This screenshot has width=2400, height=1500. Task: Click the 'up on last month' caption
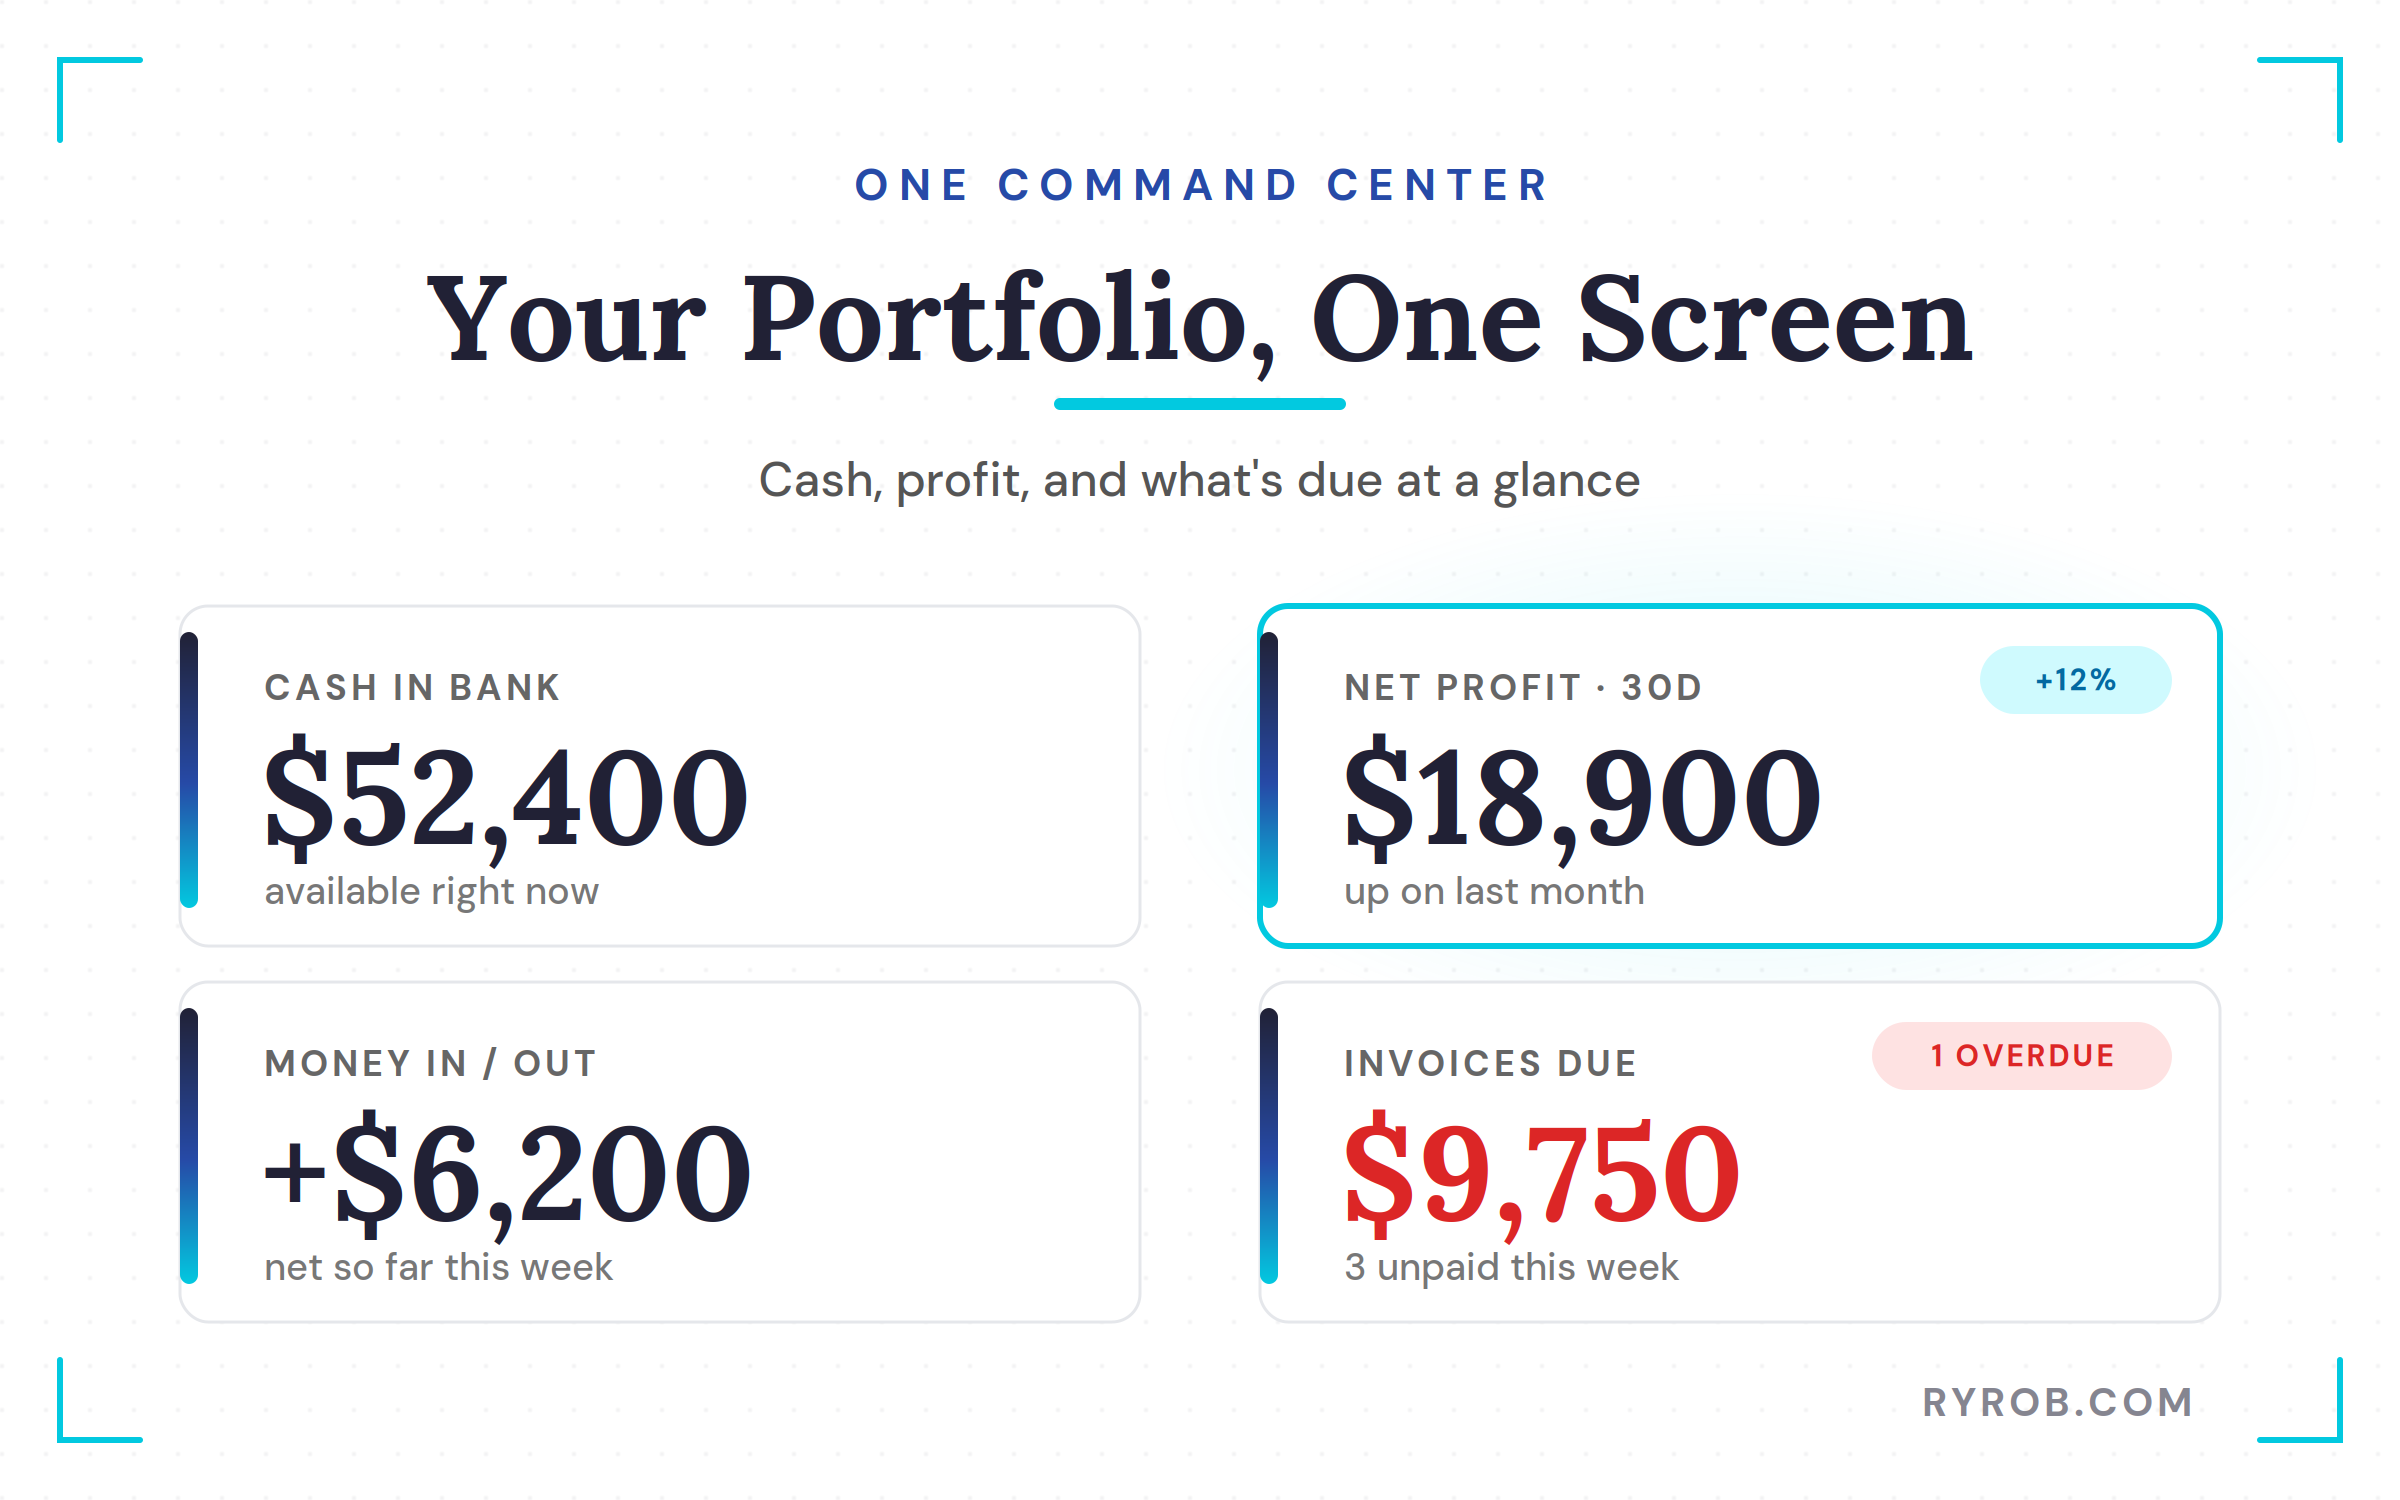coord(1494,891)
